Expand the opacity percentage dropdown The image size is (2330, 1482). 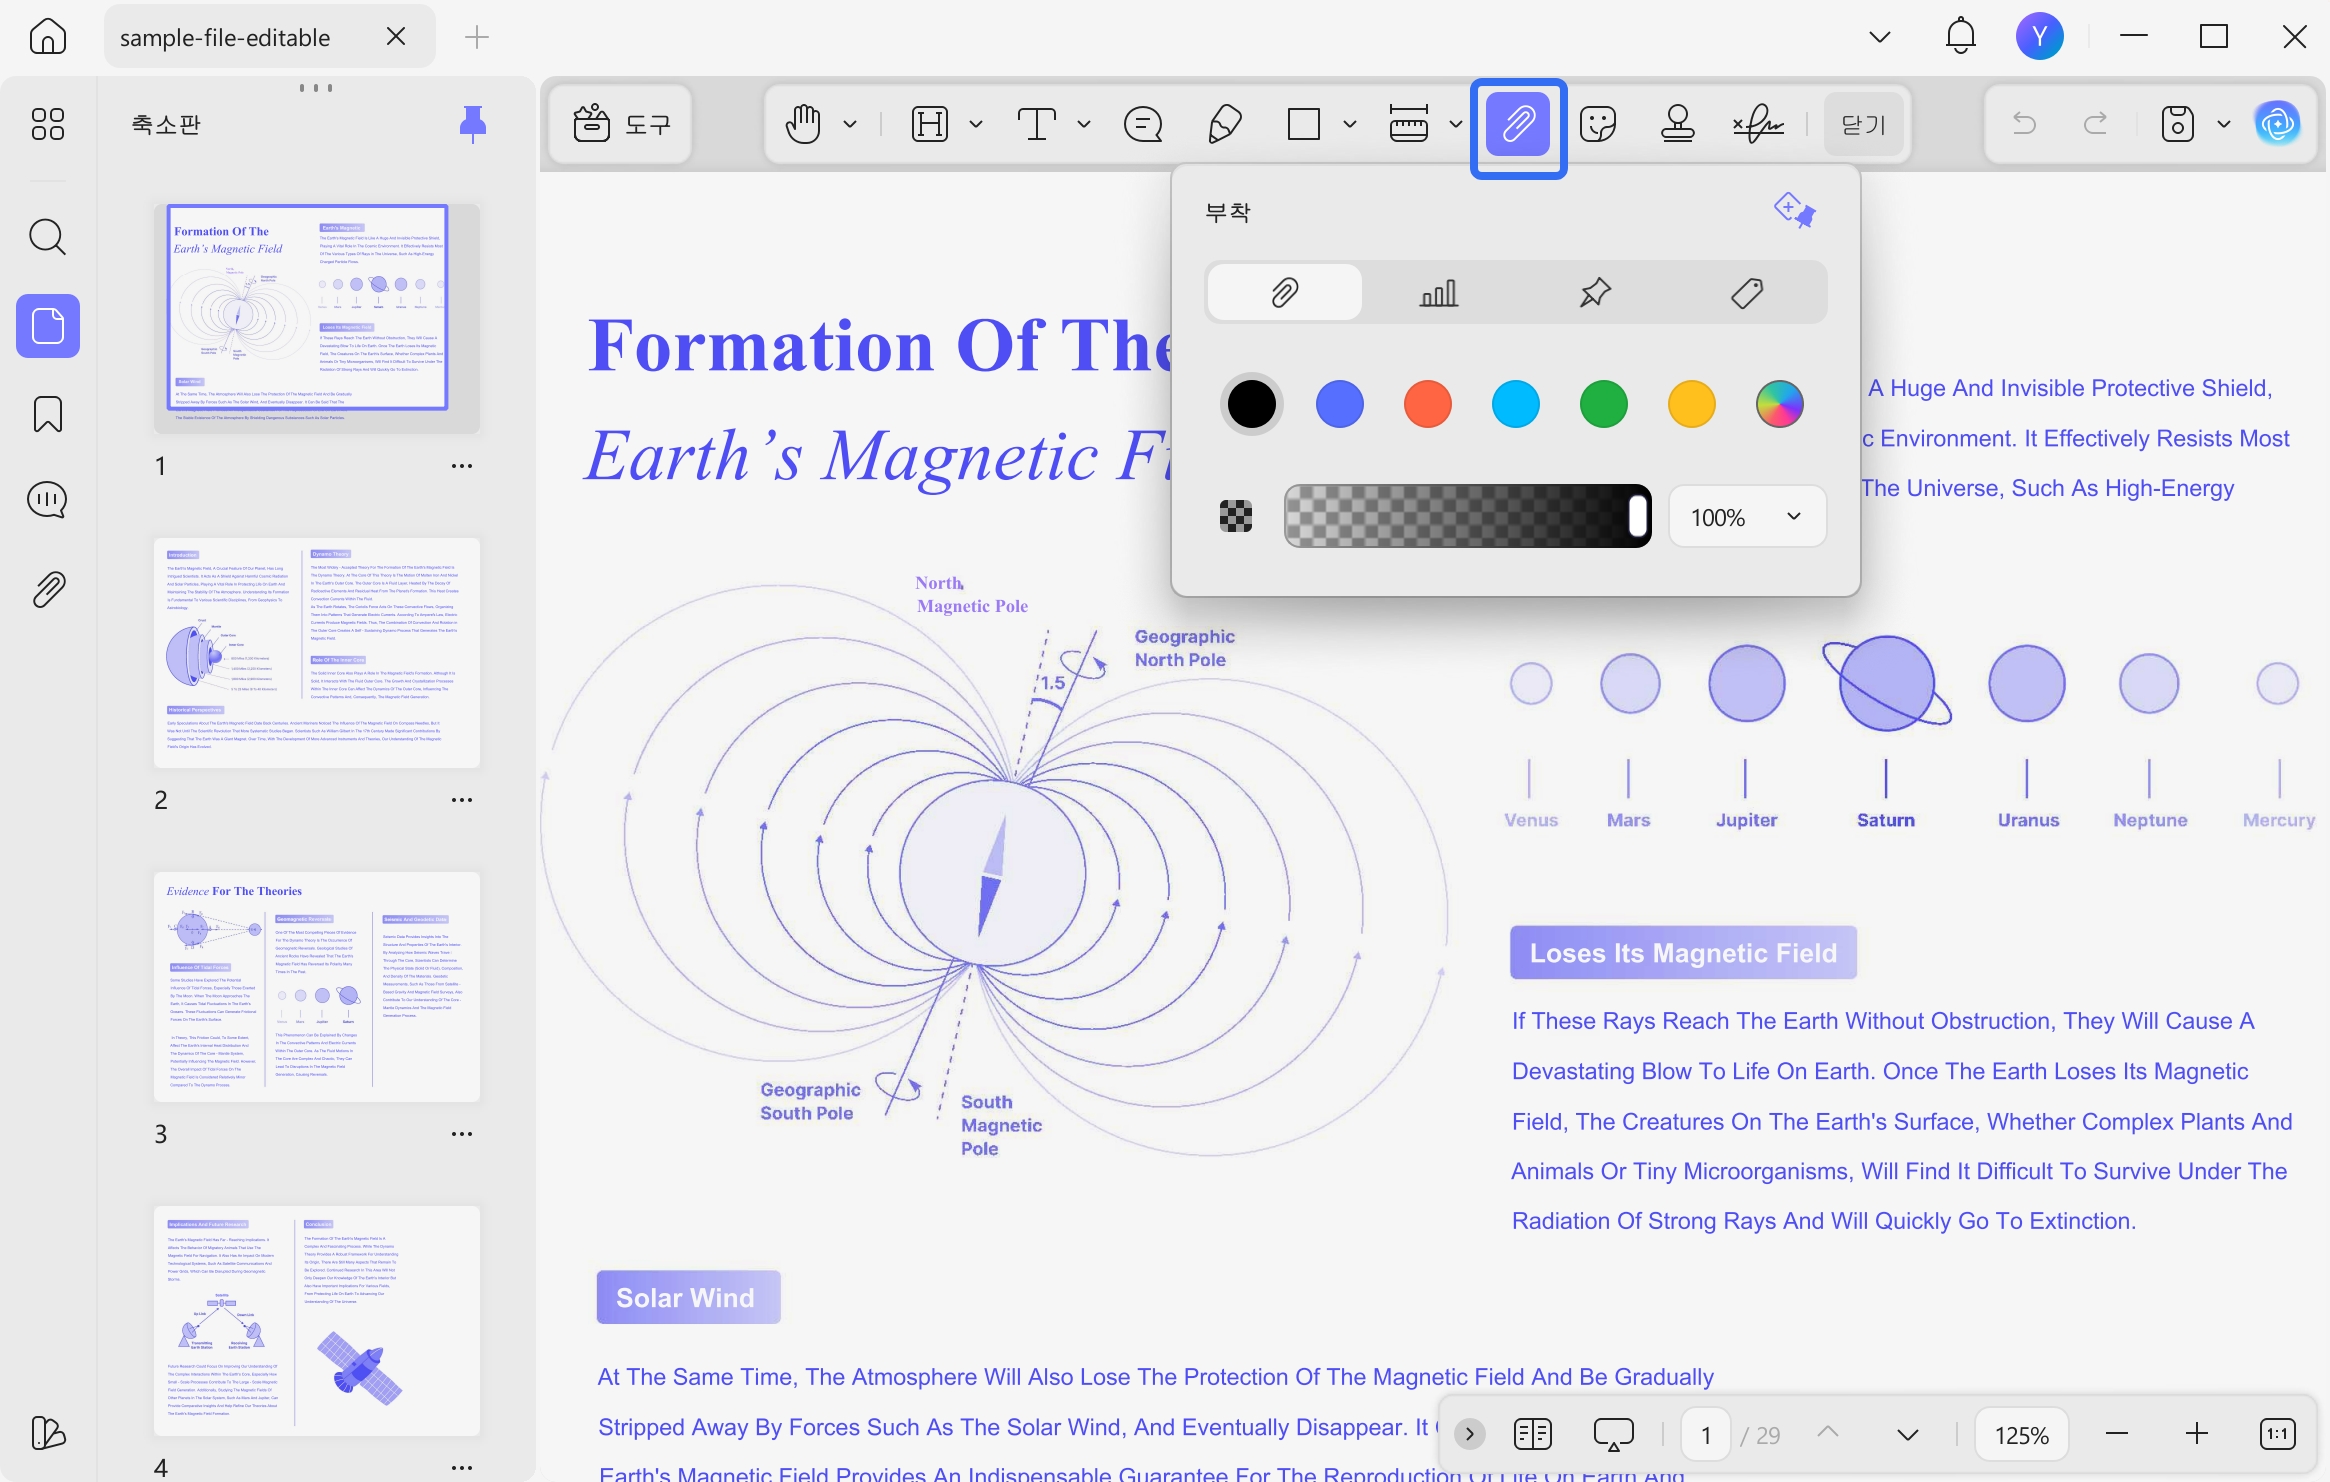(x=1747, y=517)
